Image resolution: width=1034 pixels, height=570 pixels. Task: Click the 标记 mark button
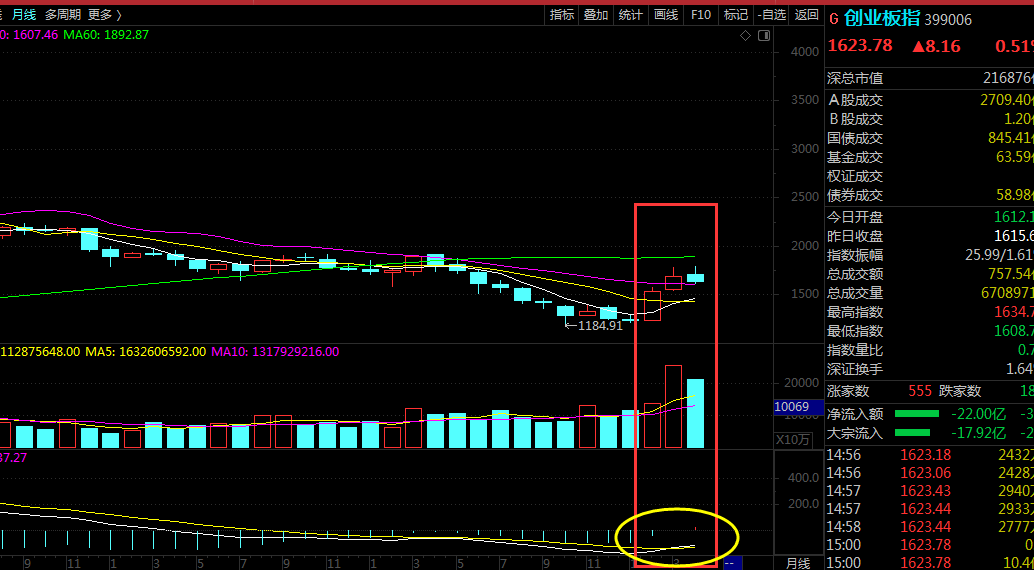tap(735, 15)
